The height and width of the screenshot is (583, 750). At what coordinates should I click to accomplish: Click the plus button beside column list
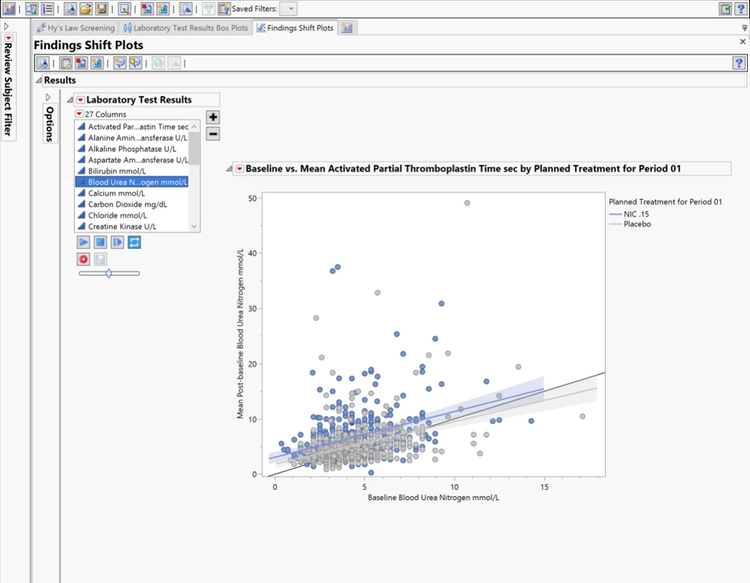[213, 117]
